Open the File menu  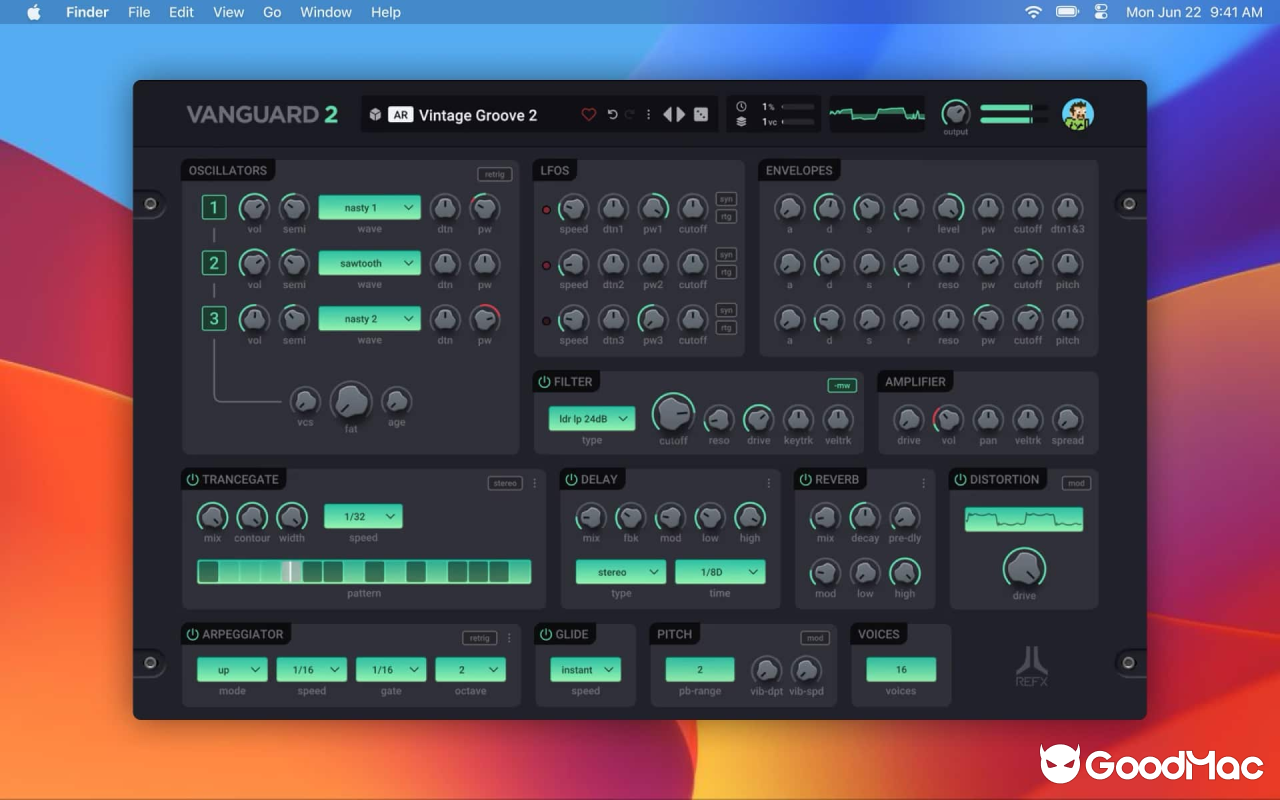(139, 12)
